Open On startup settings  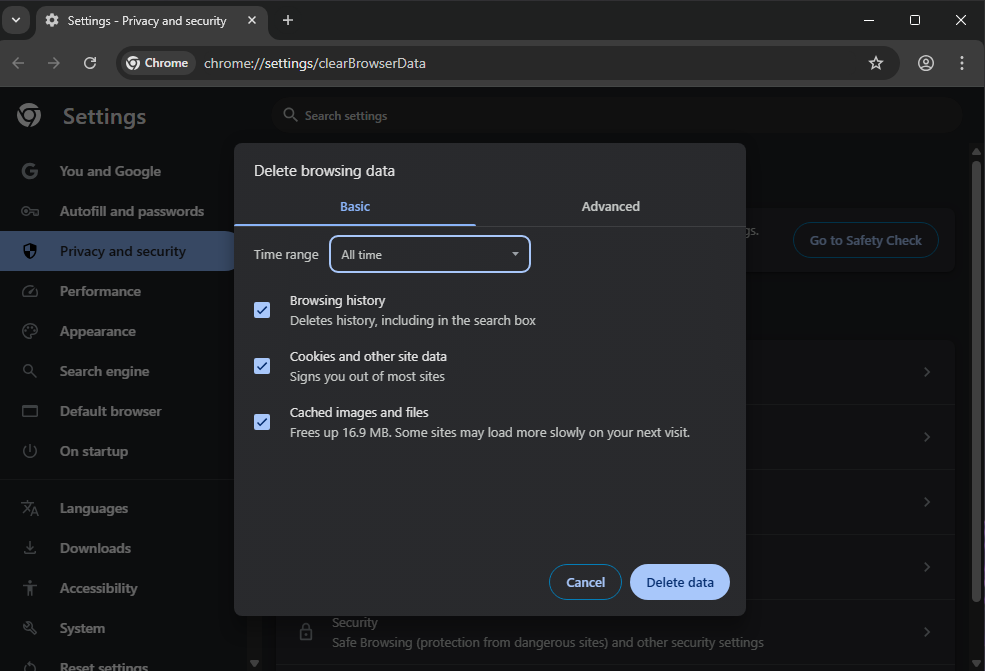(94, 451)
